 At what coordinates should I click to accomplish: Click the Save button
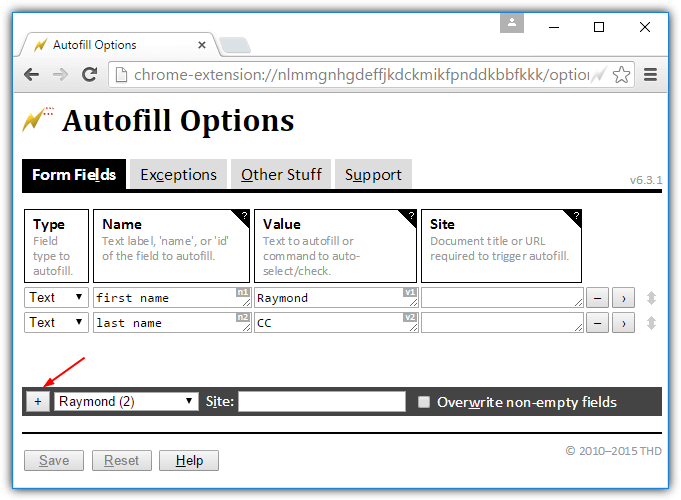click(54, 461)
